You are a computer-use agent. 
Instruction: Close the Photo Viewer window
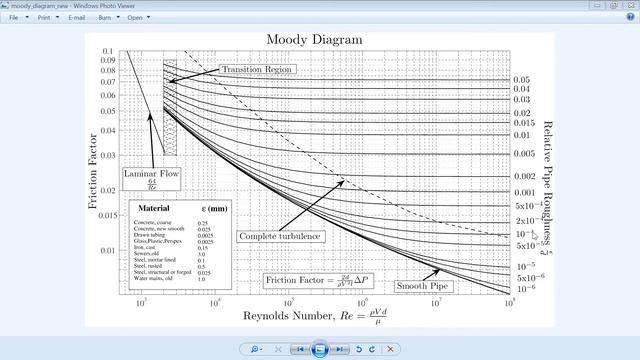(631, 5)
